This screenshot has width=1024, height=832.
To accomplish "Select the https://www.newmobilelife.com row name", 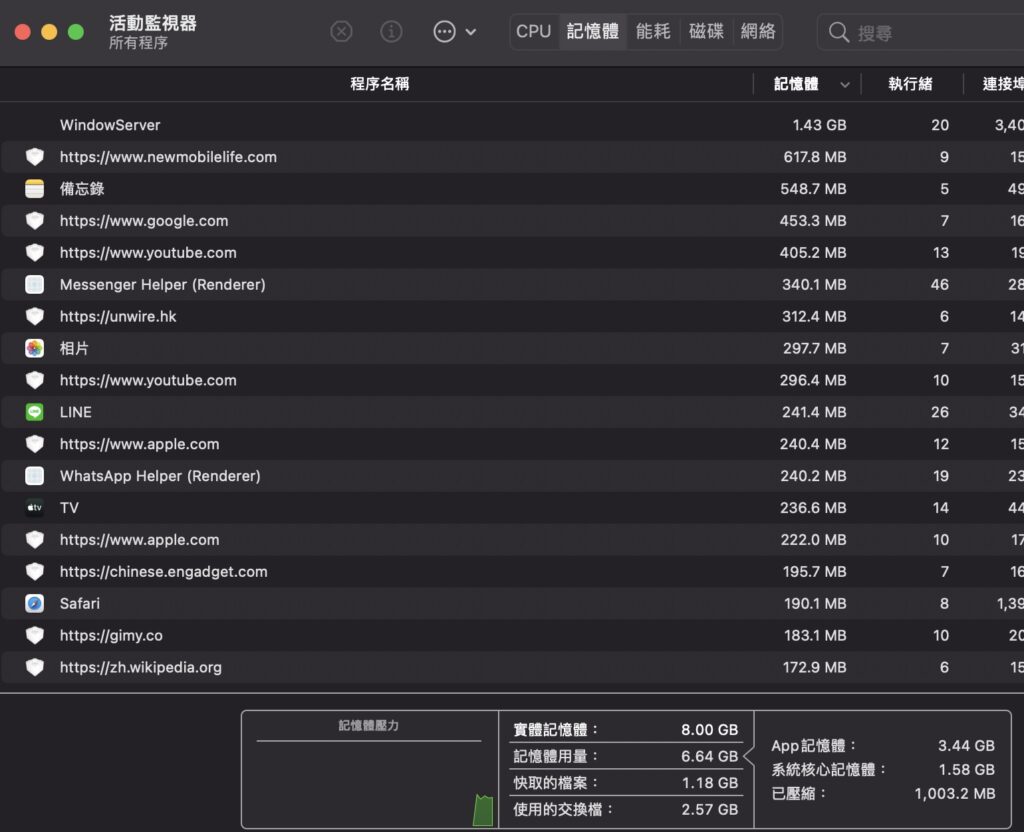I will [x=168, y=157].
